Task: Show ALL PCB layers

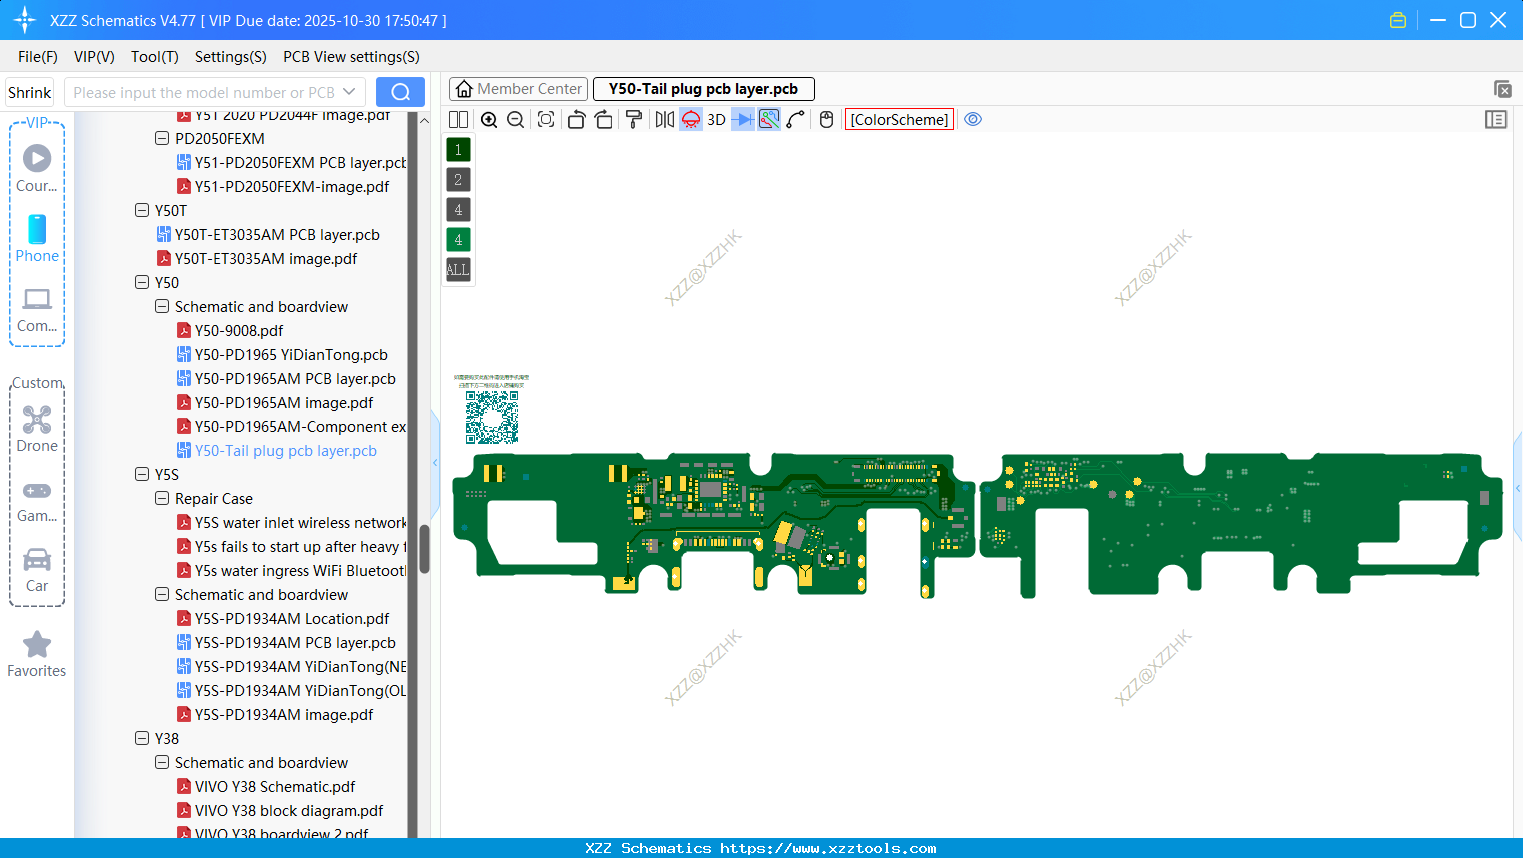Action: (x=457, y=269)
